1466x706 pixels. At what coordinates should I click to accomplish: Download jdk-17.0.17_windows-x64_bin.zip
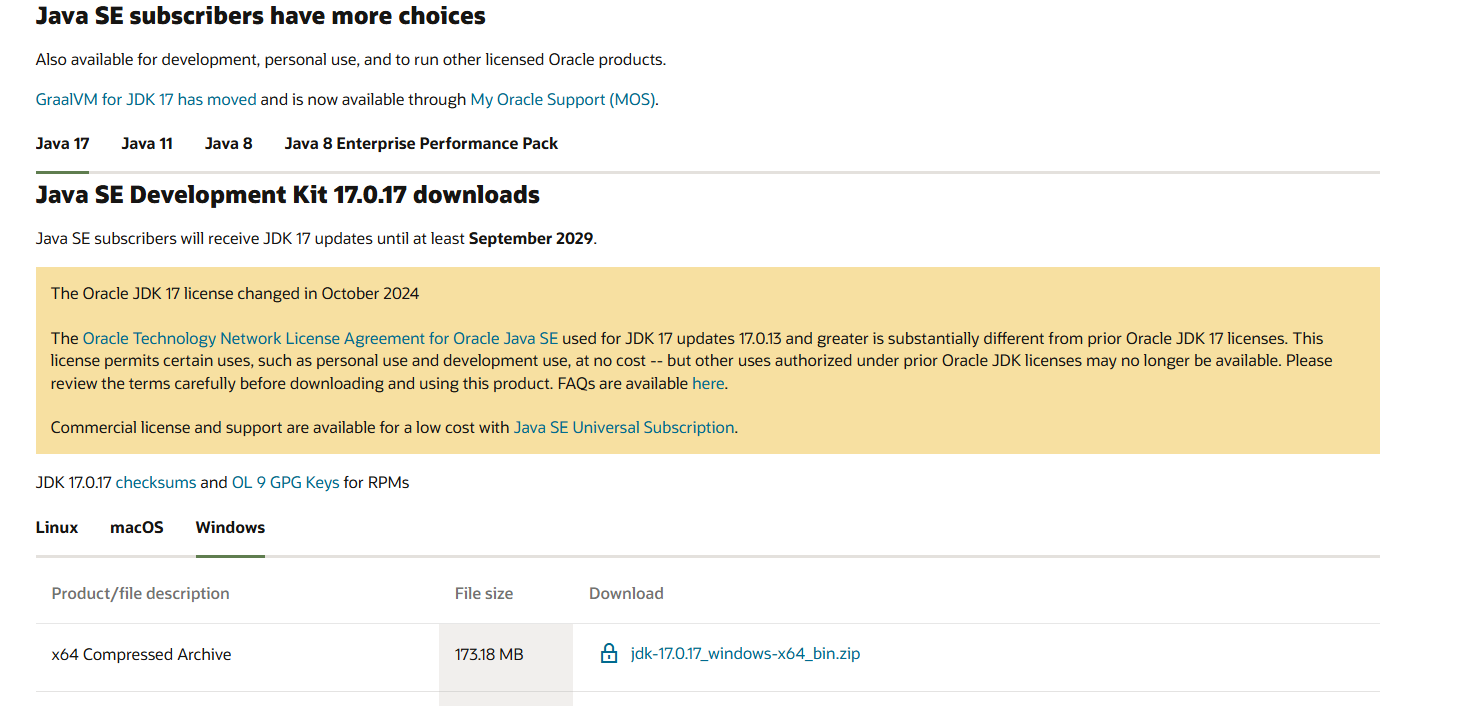click(x=745, y=654)
